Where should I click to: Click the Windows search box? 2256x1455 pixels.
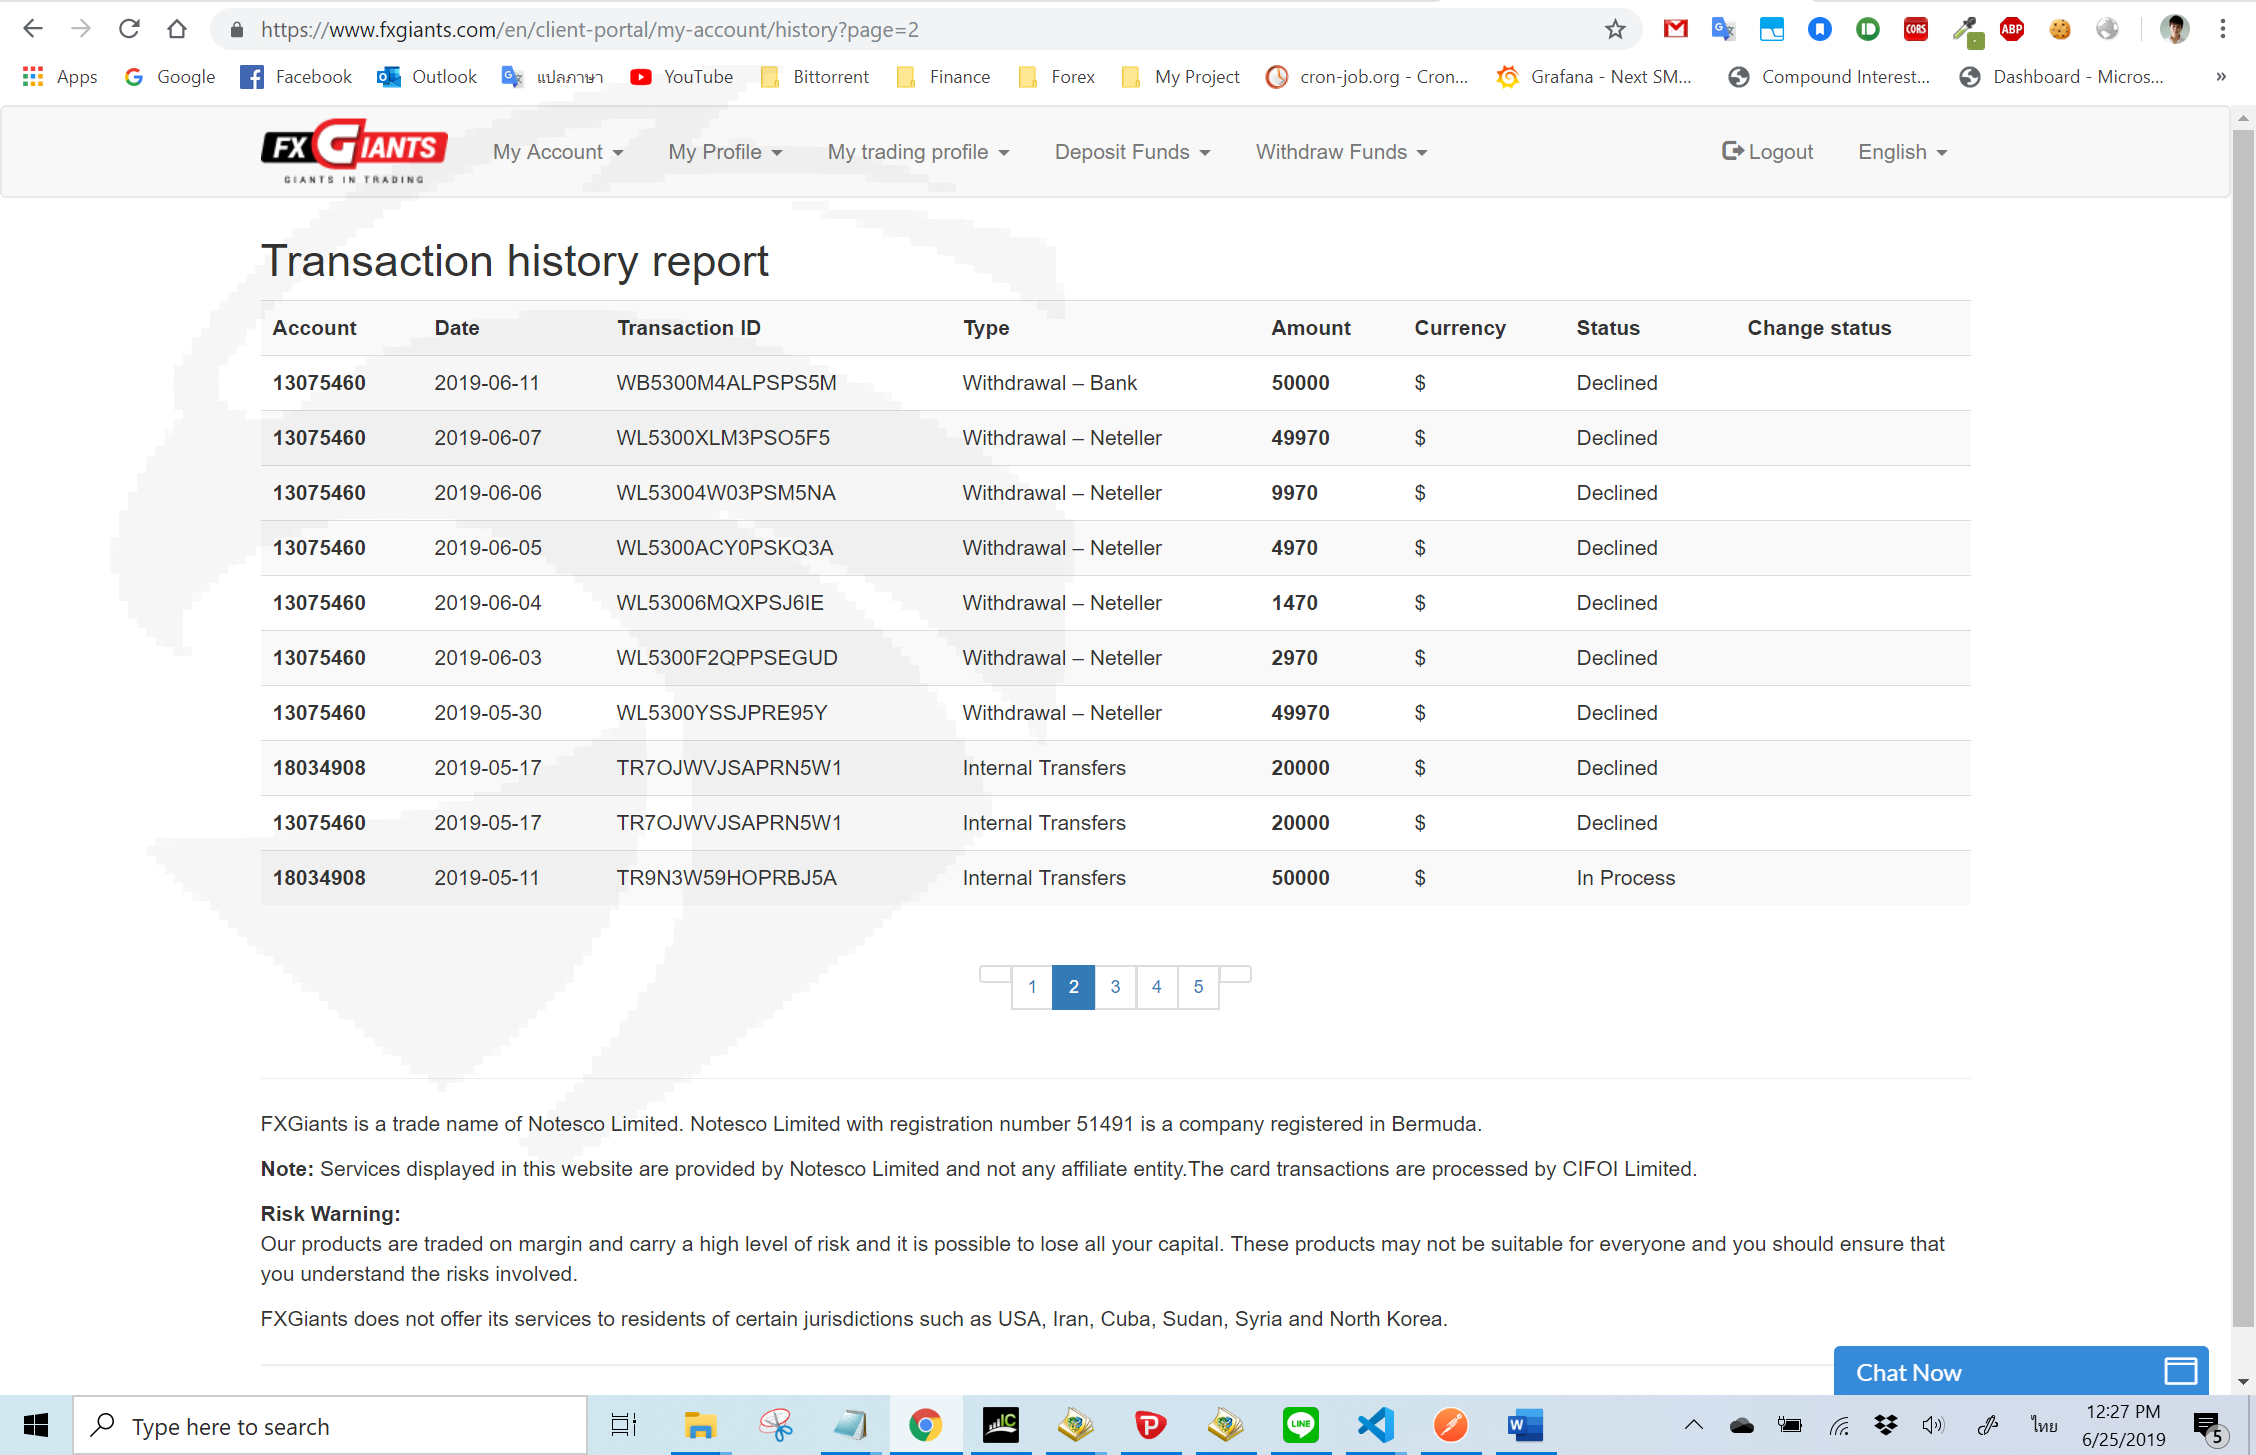tap(330, 1426)
